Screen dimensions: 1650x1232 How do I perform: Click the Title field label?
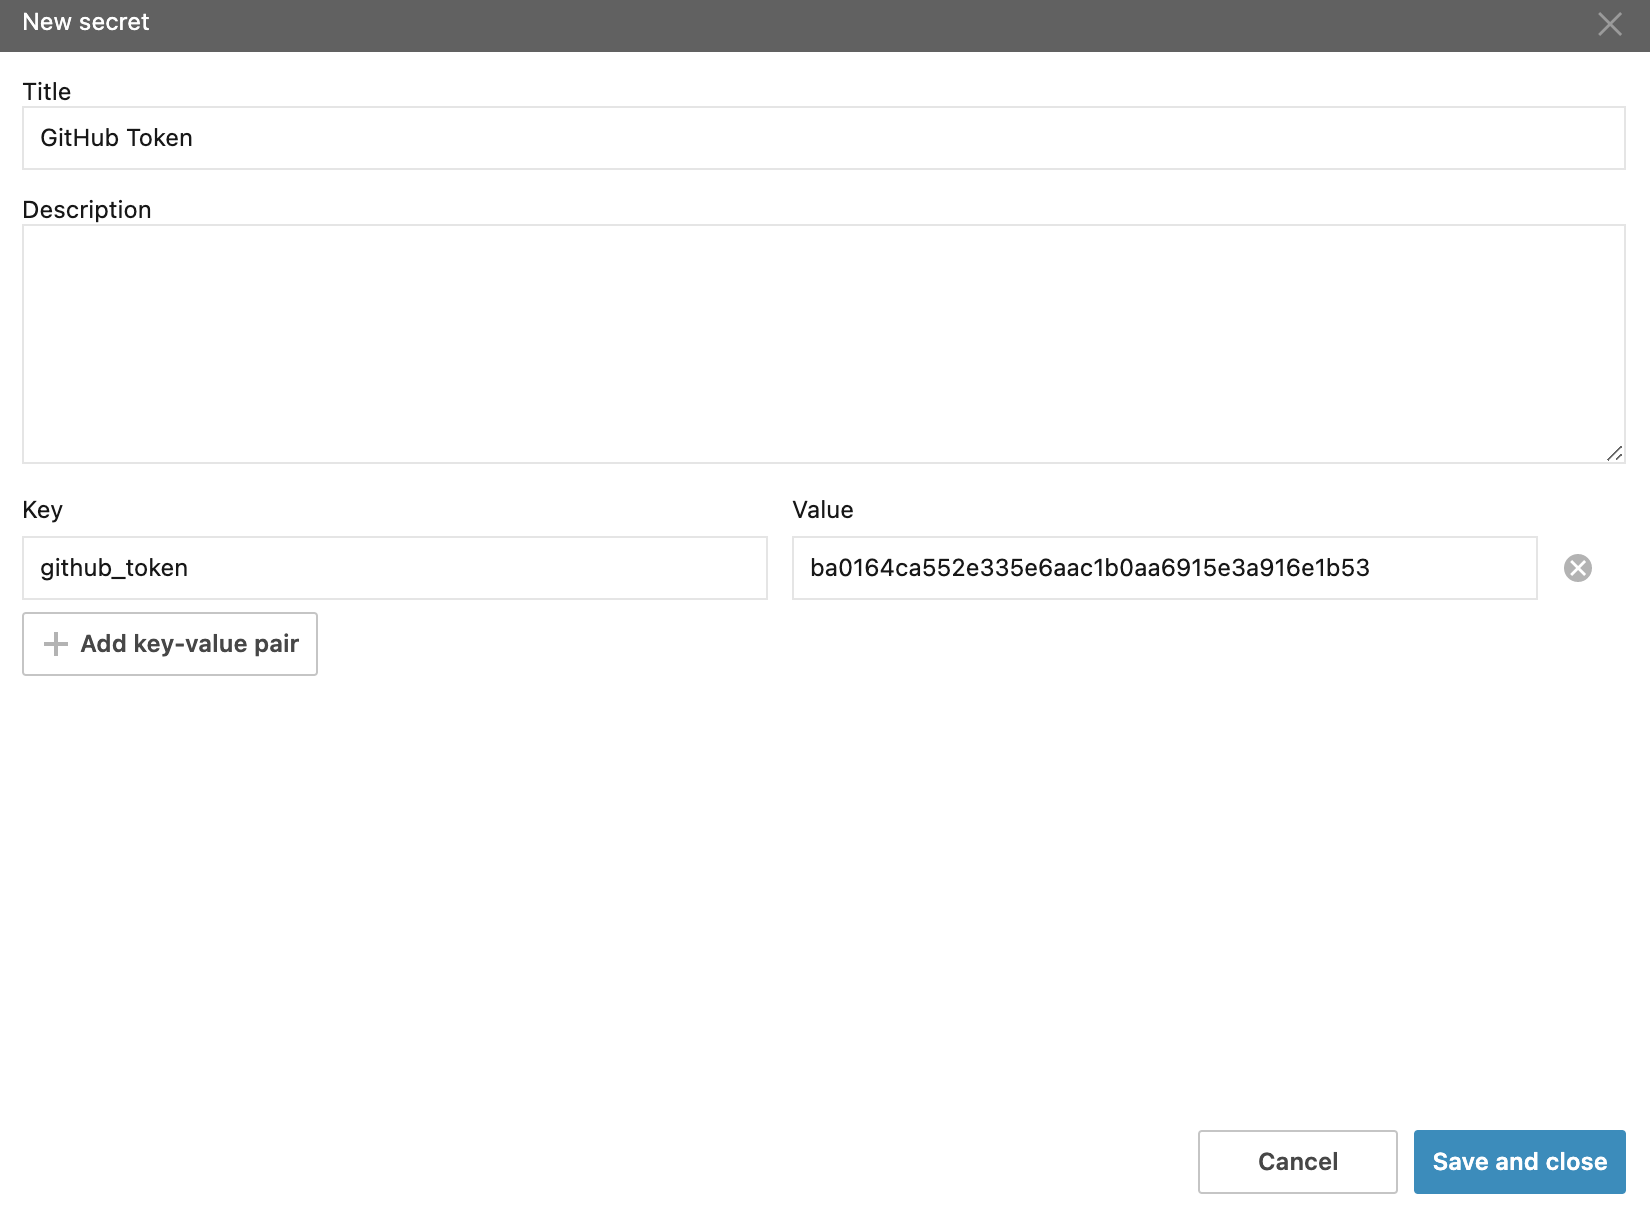click(x=47, y=92)
